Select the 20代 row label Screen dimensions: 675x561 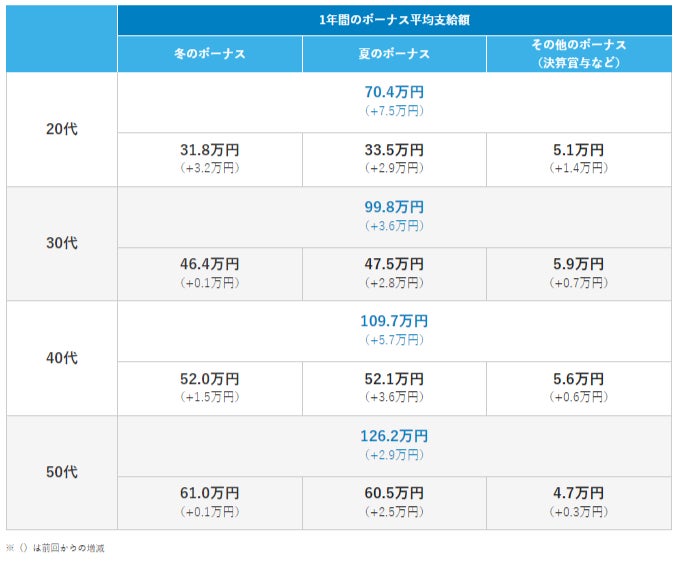(x=61, y=130)
